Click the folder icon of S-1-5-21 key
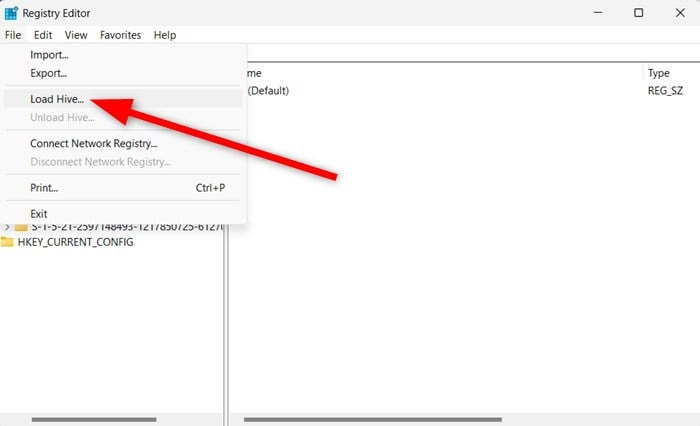The width and height of the screenshot is (700, 426). [21, 227]
